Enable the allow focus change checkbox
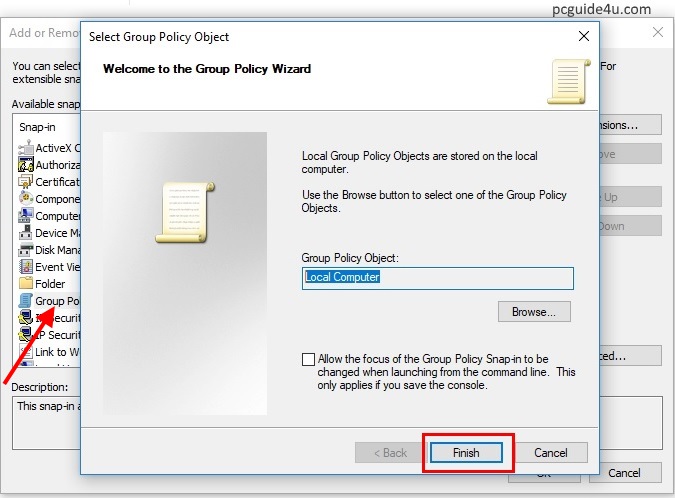This screenshot has height=498, width=675. pos(308,359)
